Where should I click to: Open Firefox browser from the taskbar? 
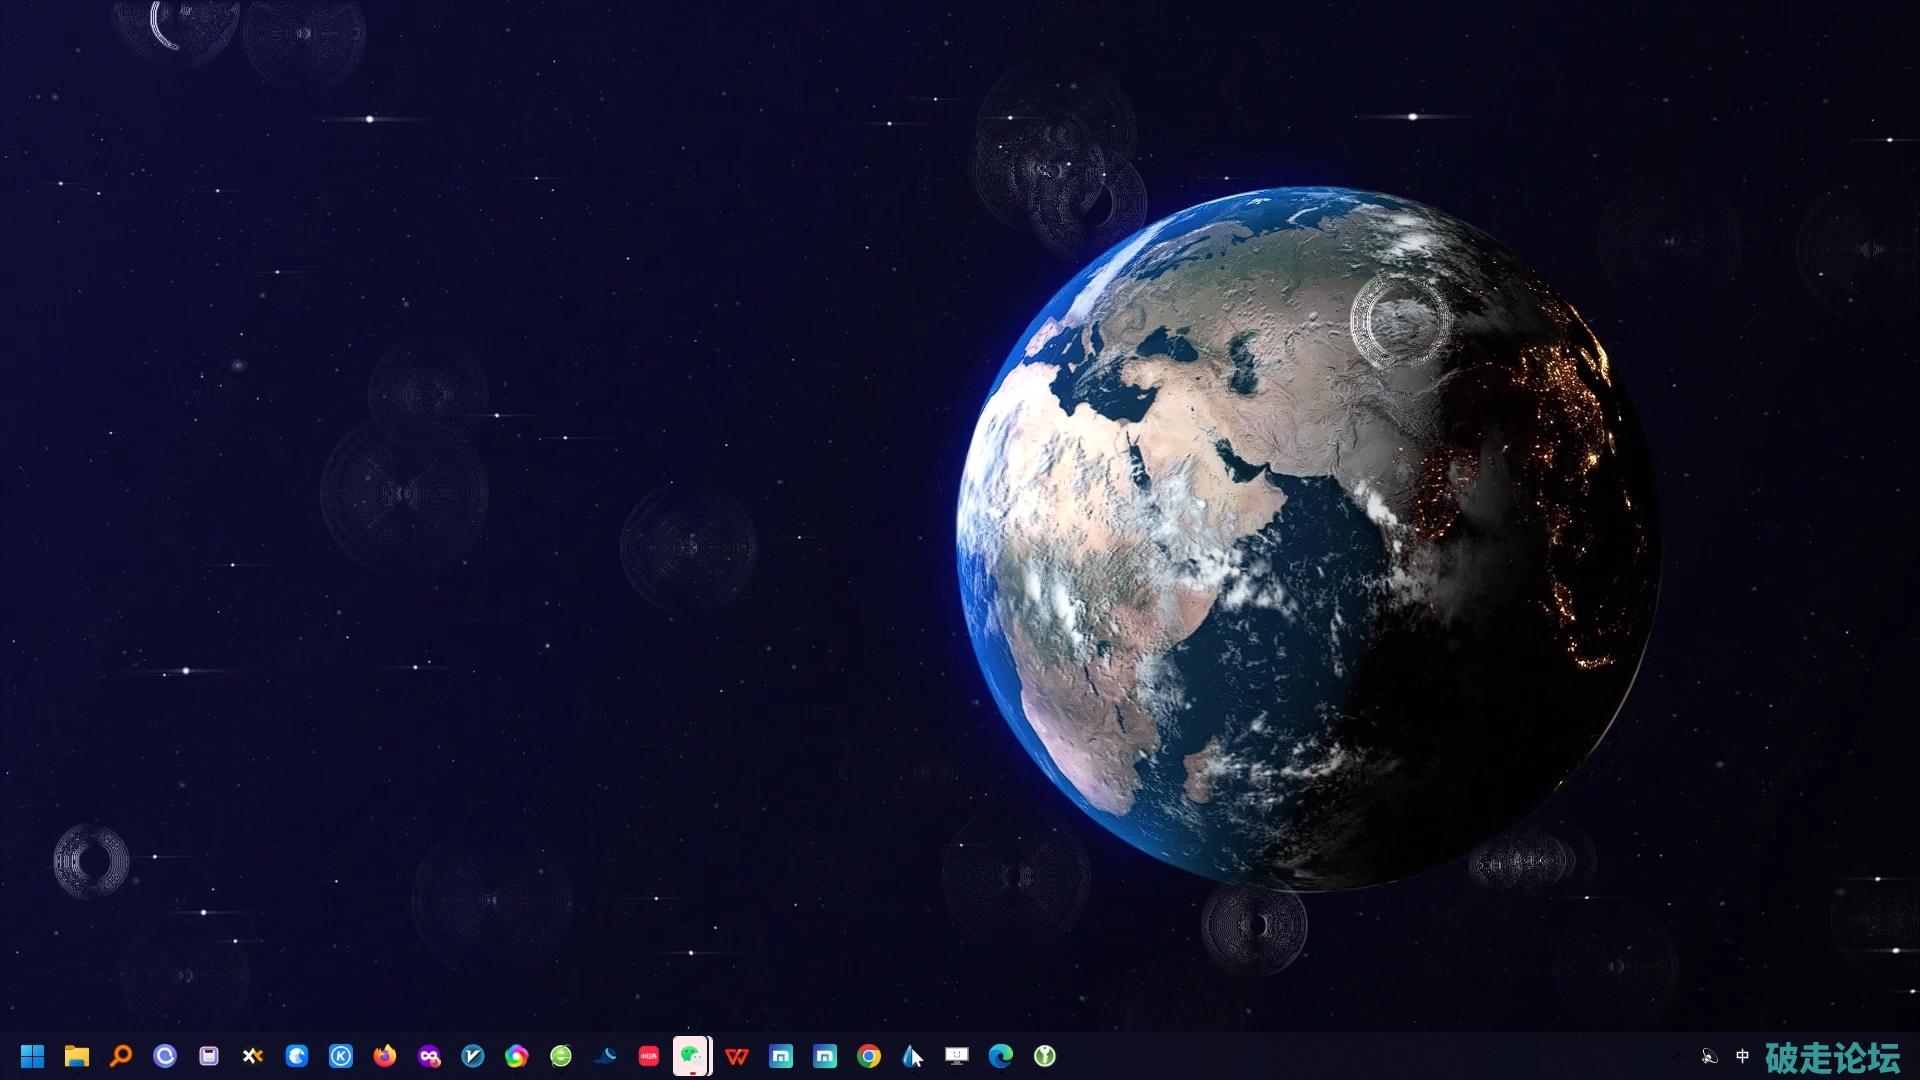click(x=385, y=1056)
